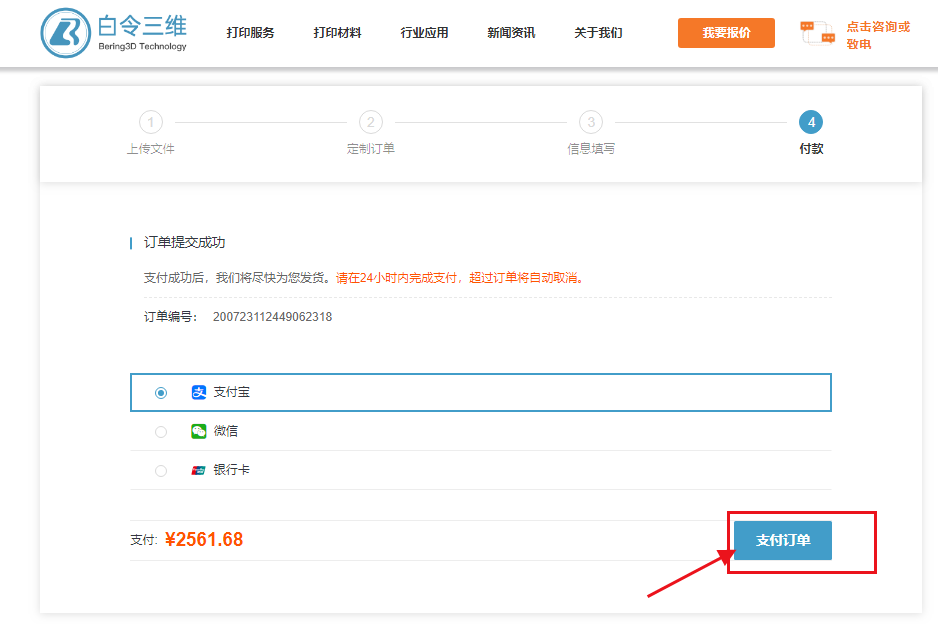
Task: Click the orange 24-hour payment warning text
Action: coord(460,278)
